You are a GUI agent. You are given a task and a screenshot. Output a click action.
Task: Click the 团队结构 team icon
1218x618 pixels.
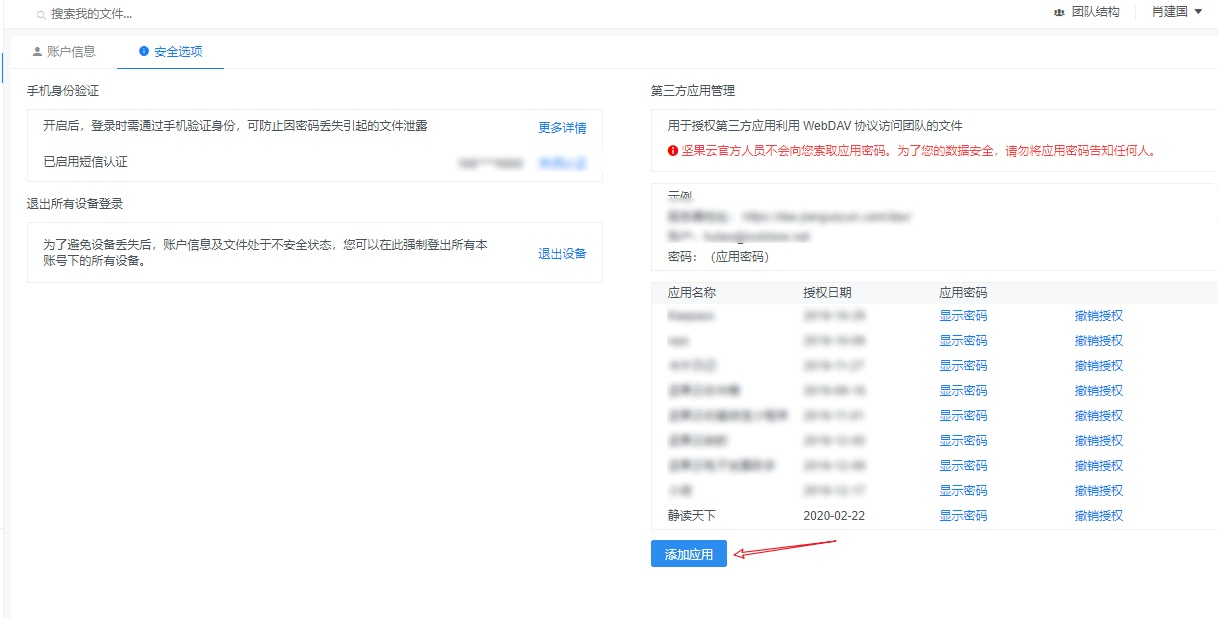[1059, 12]
